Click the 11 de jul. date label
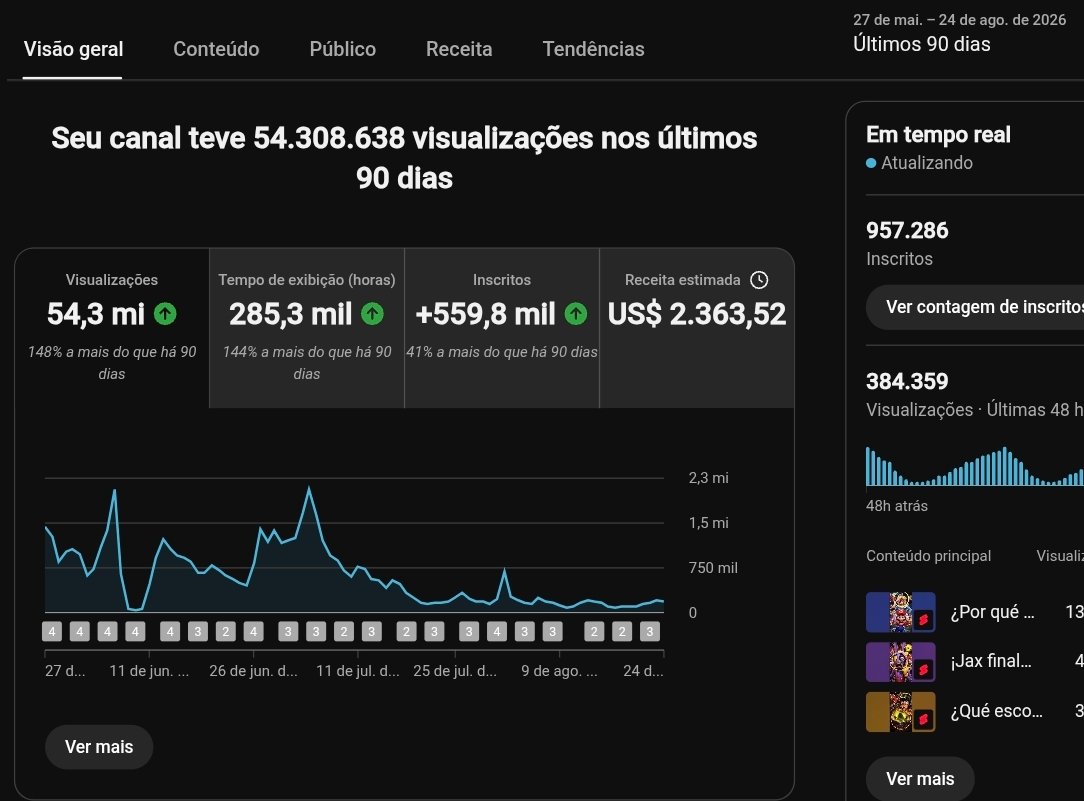The height and width of the screenshot is (801, 1084). pos(358,671)
